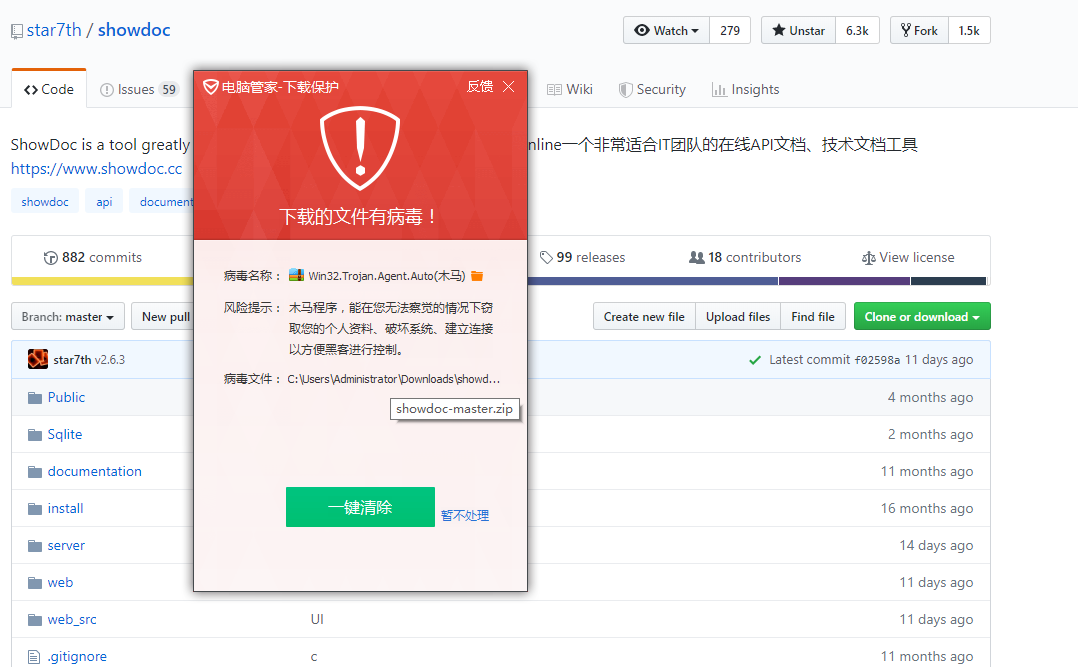
Task: Open 882 commits link
Action: (93, 257)
